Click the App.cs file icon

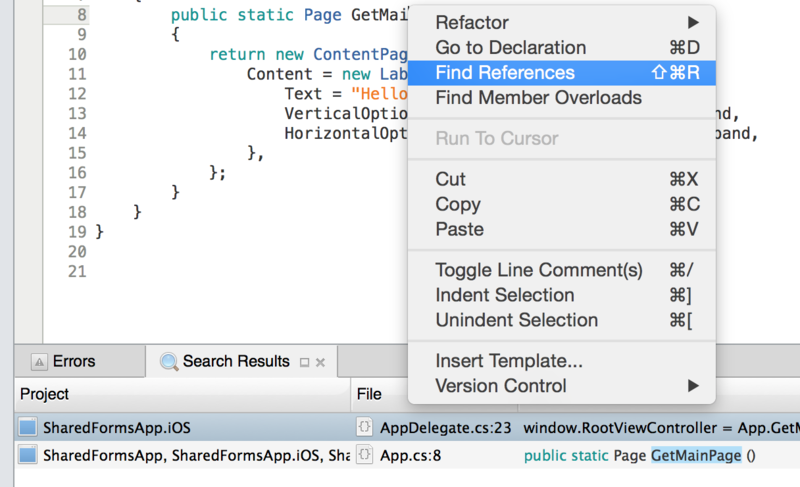coord(366,456)
